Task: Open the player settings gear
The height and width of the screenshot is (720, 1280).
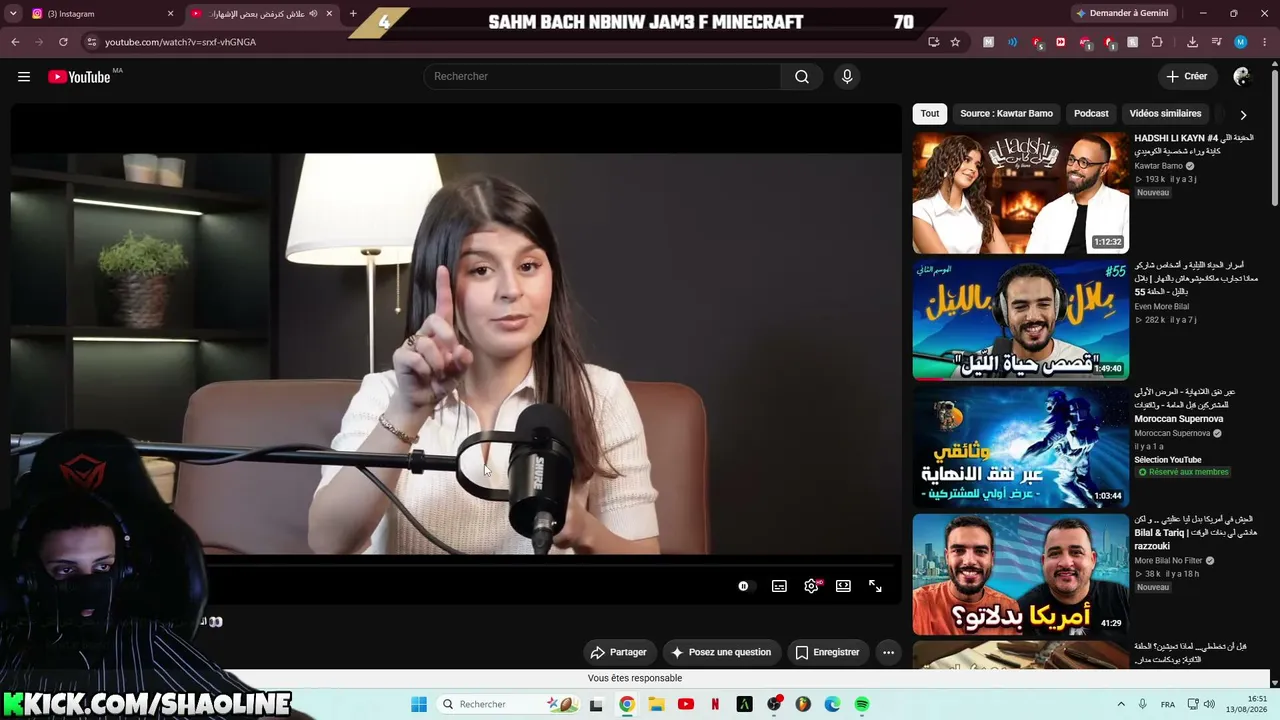Action: [811, 586]
